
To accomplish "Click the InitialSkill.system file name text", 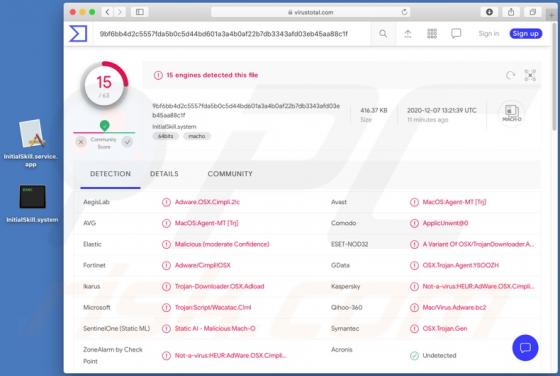I will point(174,127).
